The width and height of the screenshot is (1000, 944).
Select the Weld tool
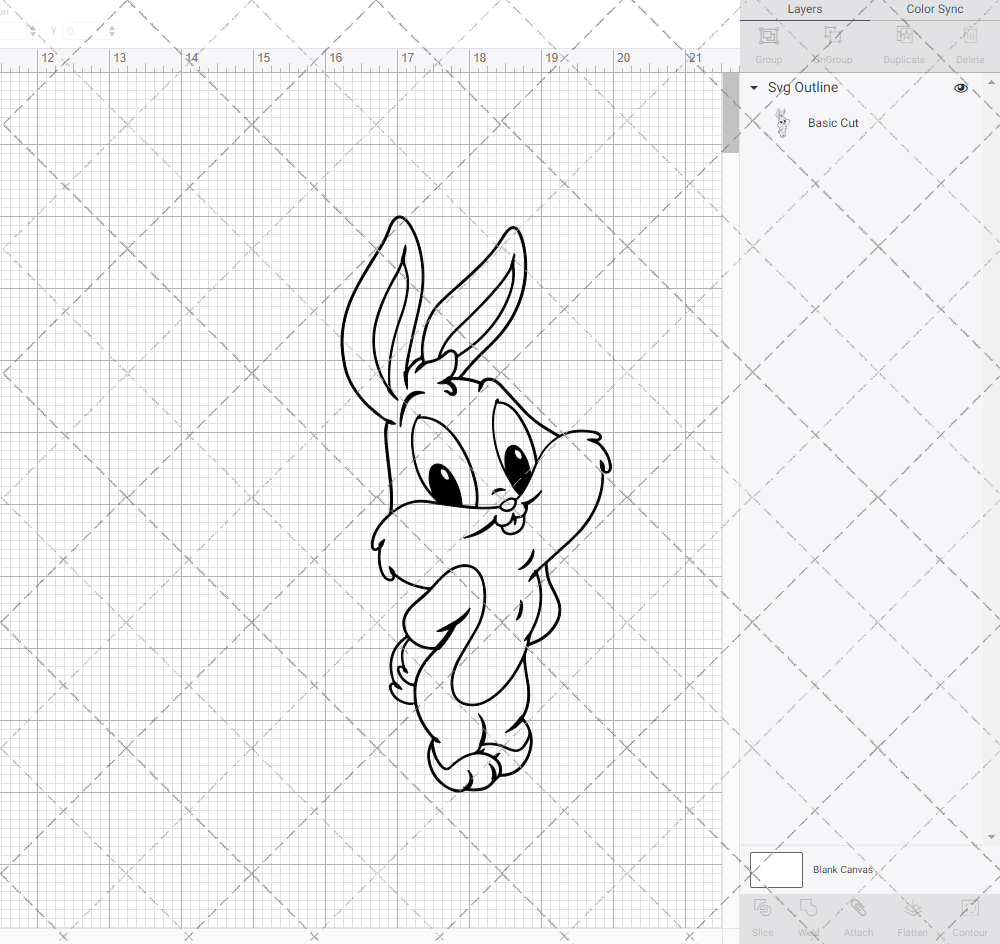pos(808,914)
